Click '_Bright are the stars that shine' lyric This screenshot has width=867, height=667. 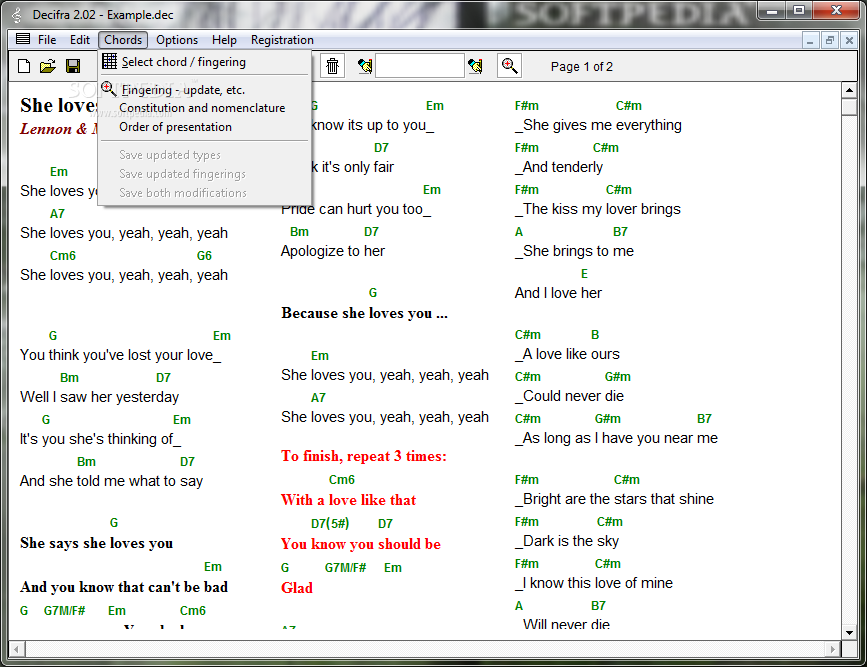click(614, 499)
